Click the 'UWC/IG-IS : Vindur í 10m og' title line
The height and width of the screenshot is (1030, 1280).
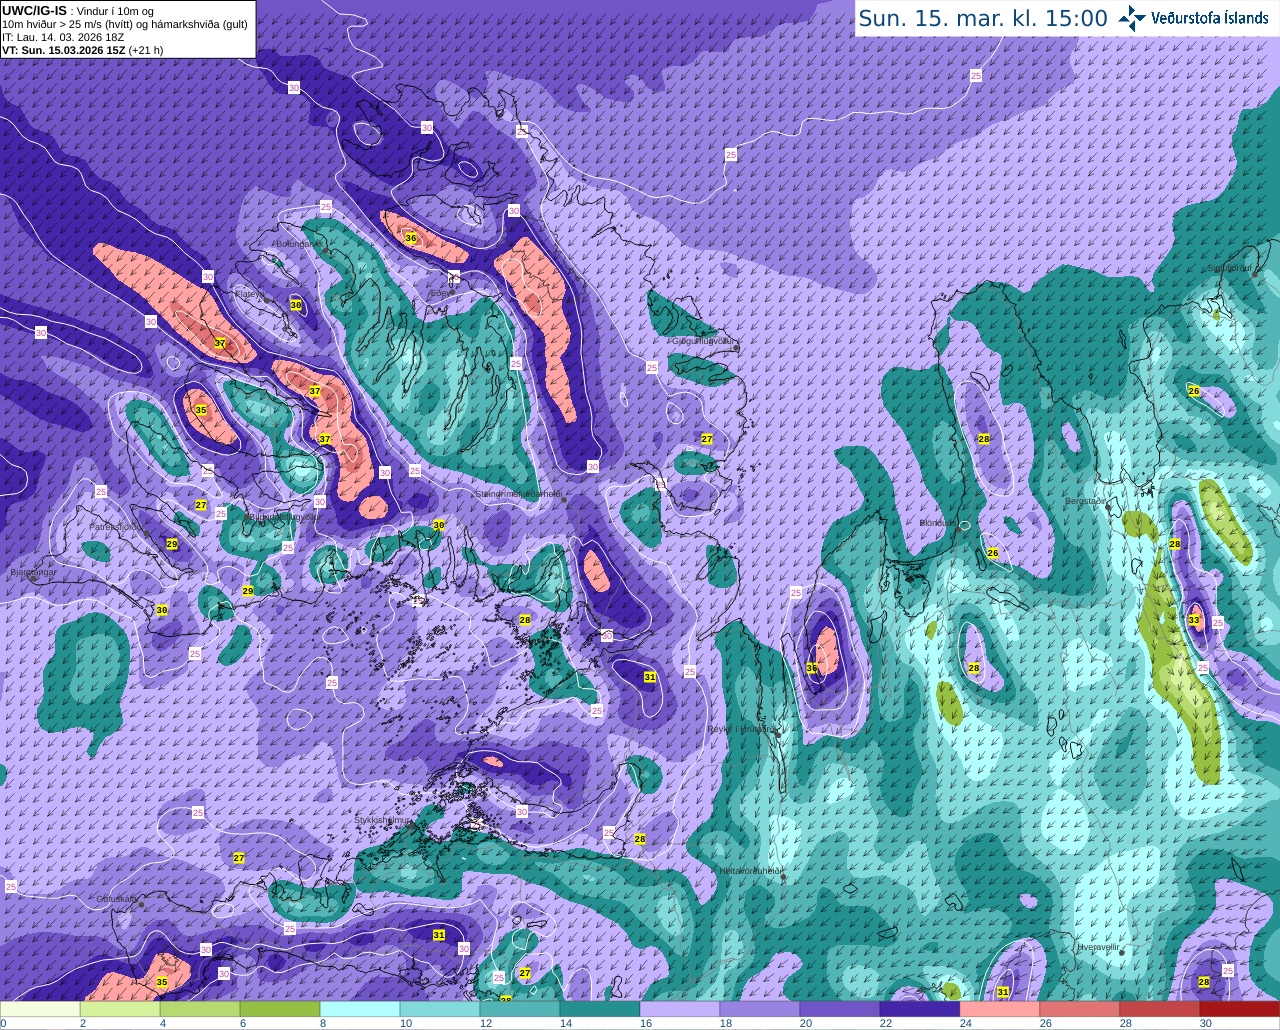click(78, 11)
